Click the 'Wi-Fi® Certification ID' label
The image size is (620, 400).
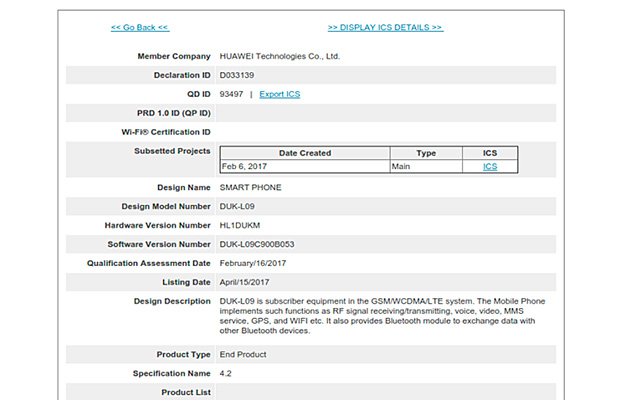(166, 132)
